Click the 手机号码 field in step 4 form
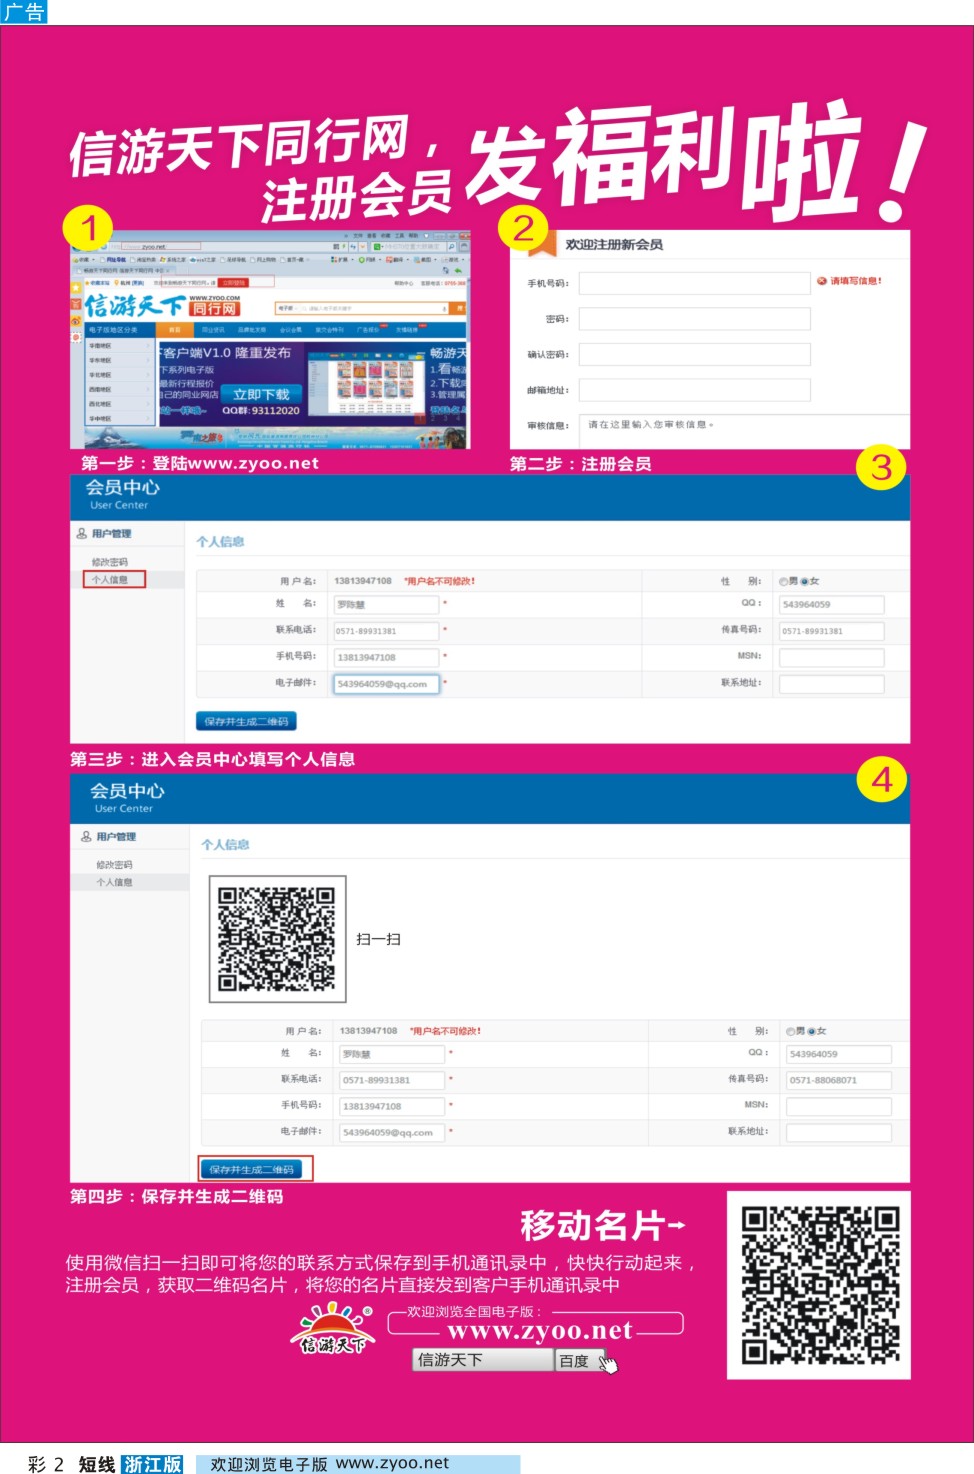The image size is (974, 1474). pos(392,1106)
